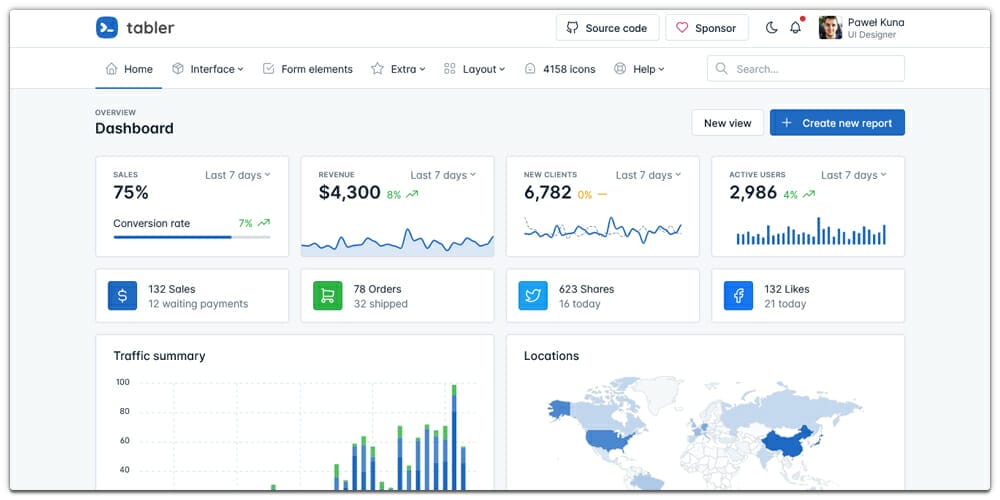Click the Facebook Likes icon

point(738,296)
